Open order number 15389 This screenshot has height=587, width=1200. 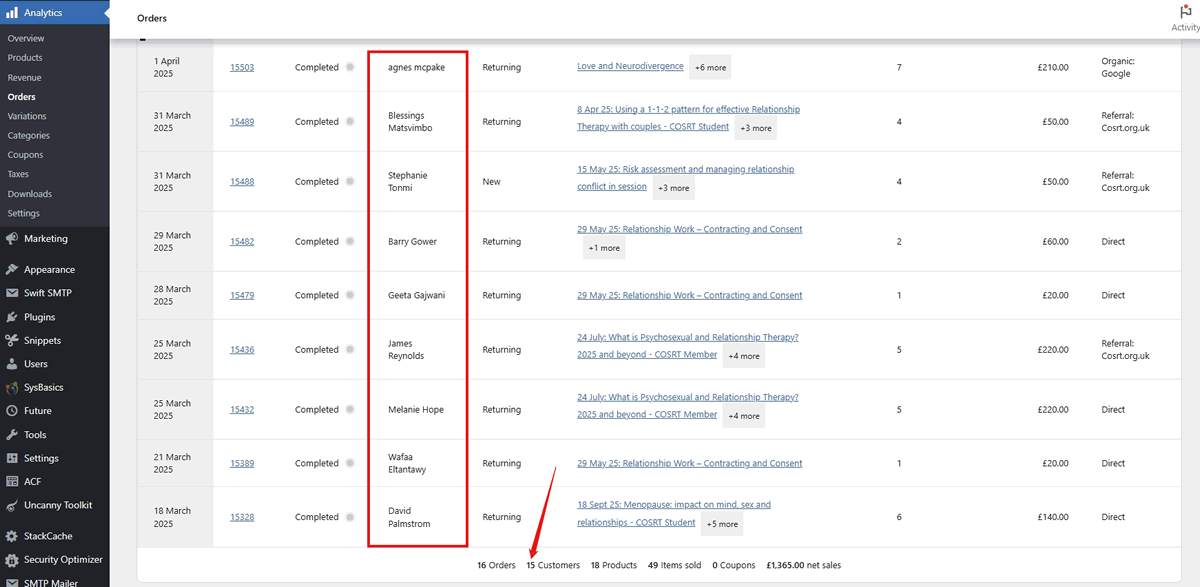(242, 464)
